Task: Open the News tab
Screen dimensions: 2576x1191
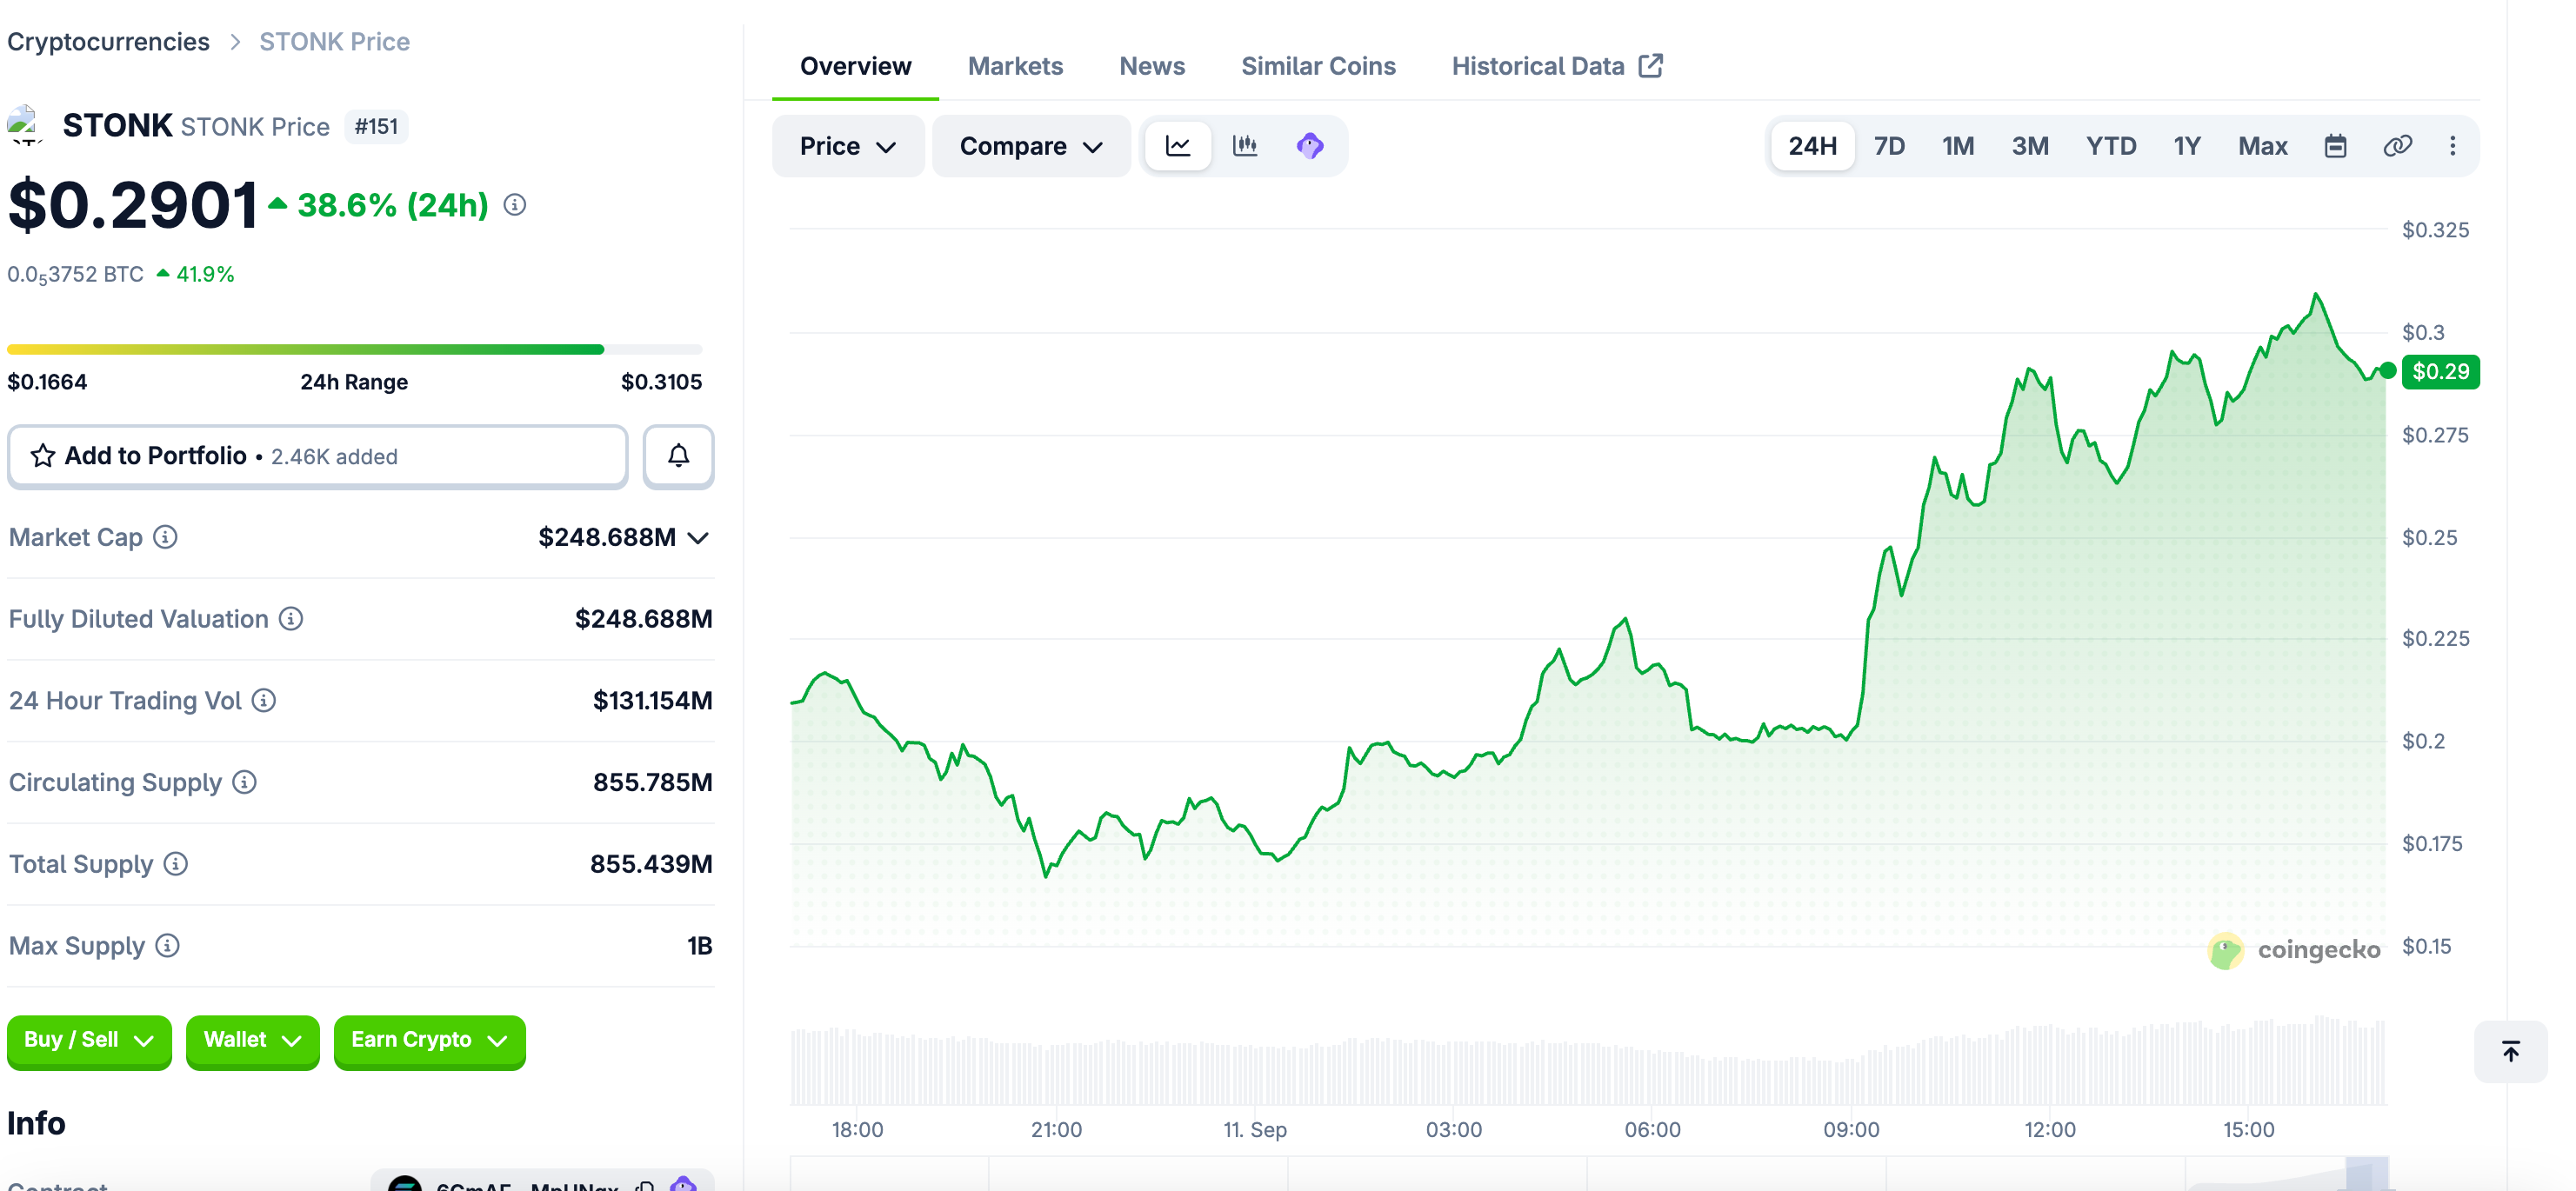Action: (x=1152, y=66)
